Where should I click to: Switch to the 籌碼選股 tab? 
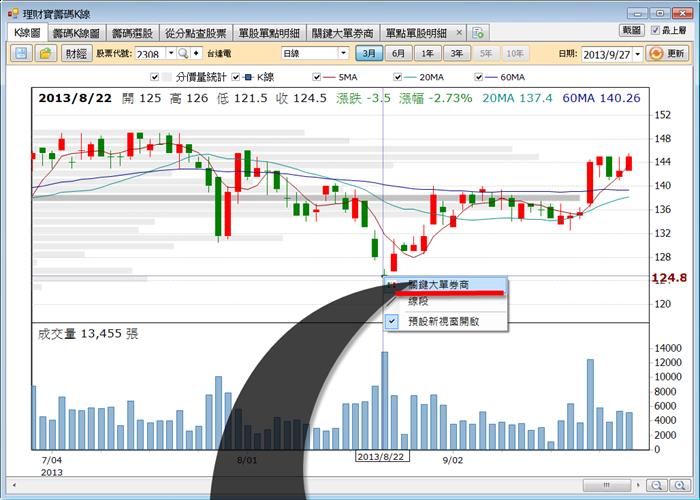click(x=132, y=33)
